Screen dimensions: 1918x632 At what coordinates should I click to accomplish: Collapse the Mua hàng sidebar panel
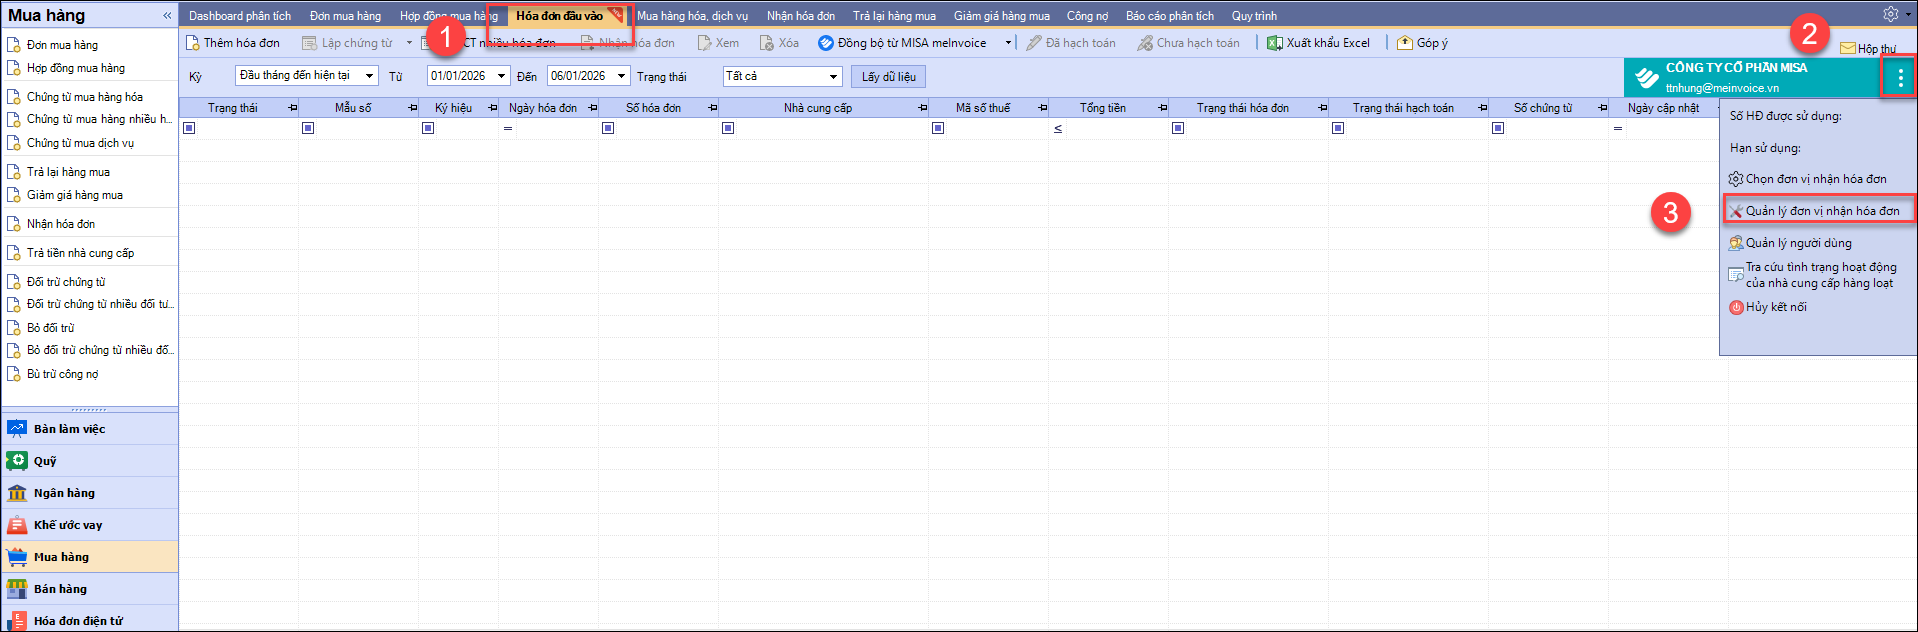click(x=167, y=16)
